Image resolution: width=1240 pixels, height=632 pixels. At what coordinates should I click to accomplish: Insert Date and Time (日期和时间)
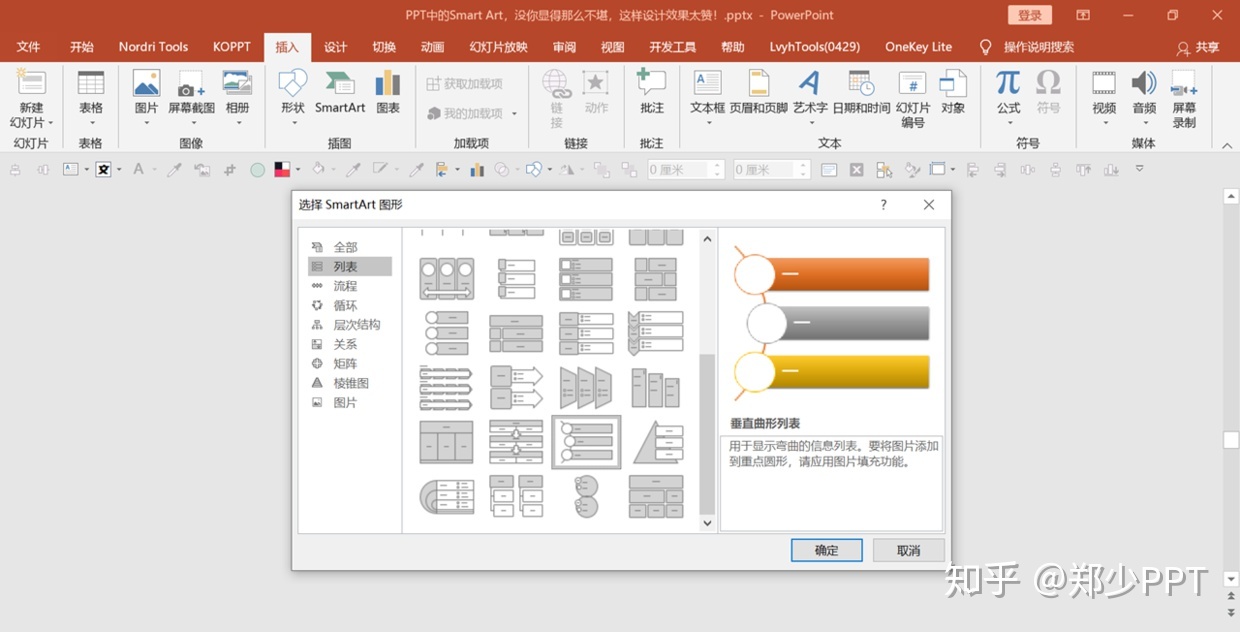(x=861, y=92)
